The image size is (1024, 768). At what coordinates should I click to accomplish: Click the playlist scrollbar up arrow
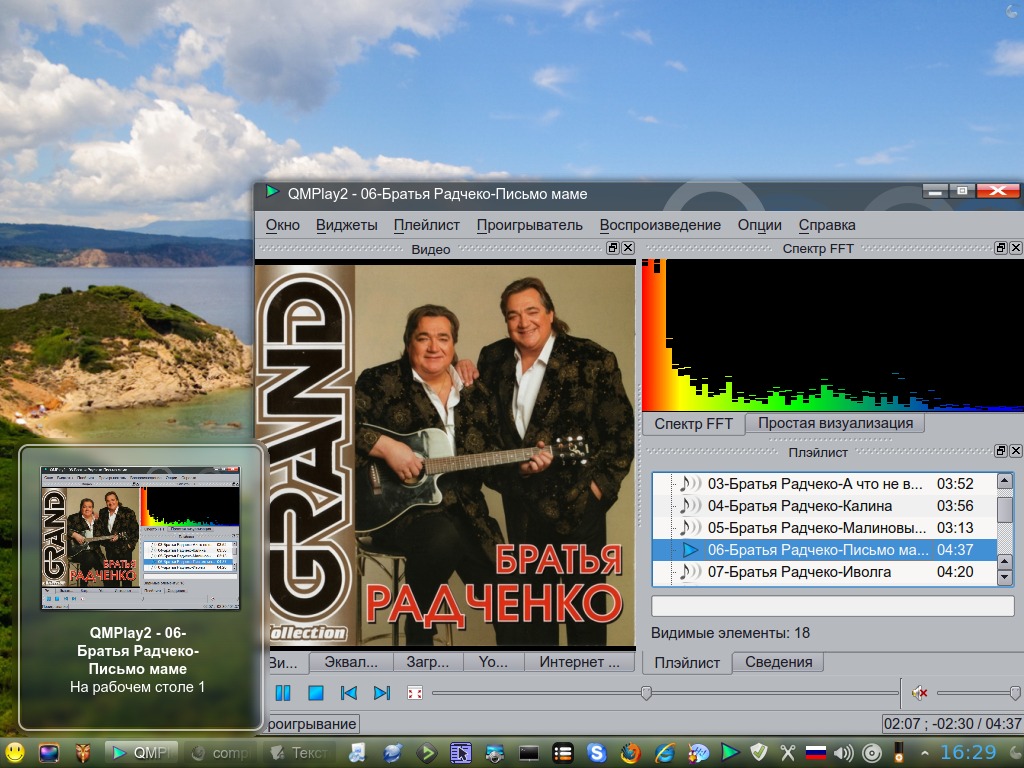[x=1004, y=482]
